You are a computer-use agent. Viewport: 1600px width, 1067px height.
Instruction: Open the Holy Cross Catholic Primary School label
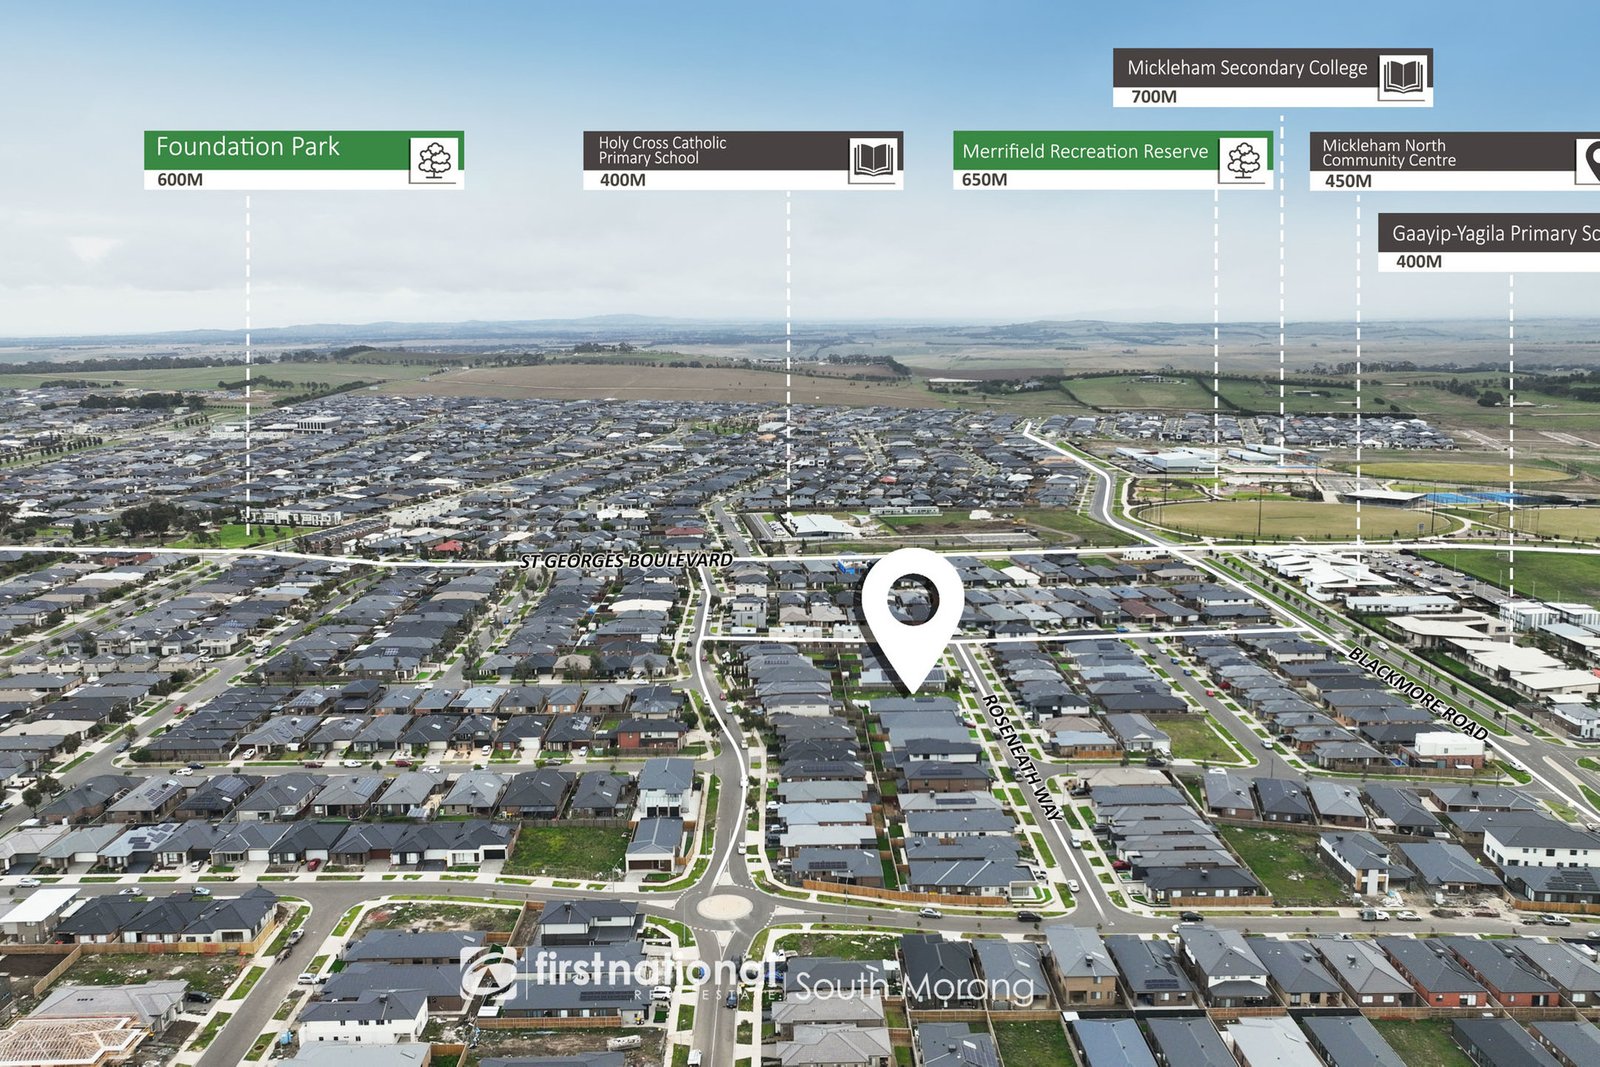[662, 151]
